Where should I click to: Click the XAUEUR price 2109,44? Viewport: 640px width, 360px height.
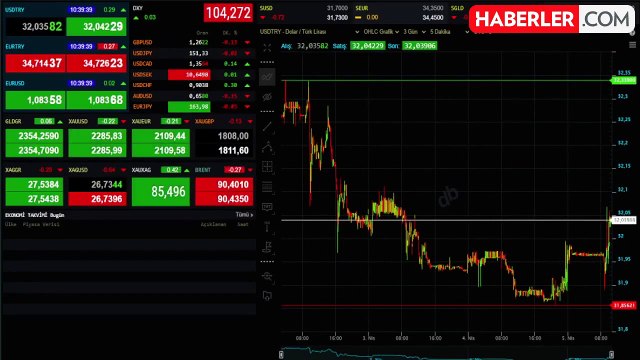161,136
